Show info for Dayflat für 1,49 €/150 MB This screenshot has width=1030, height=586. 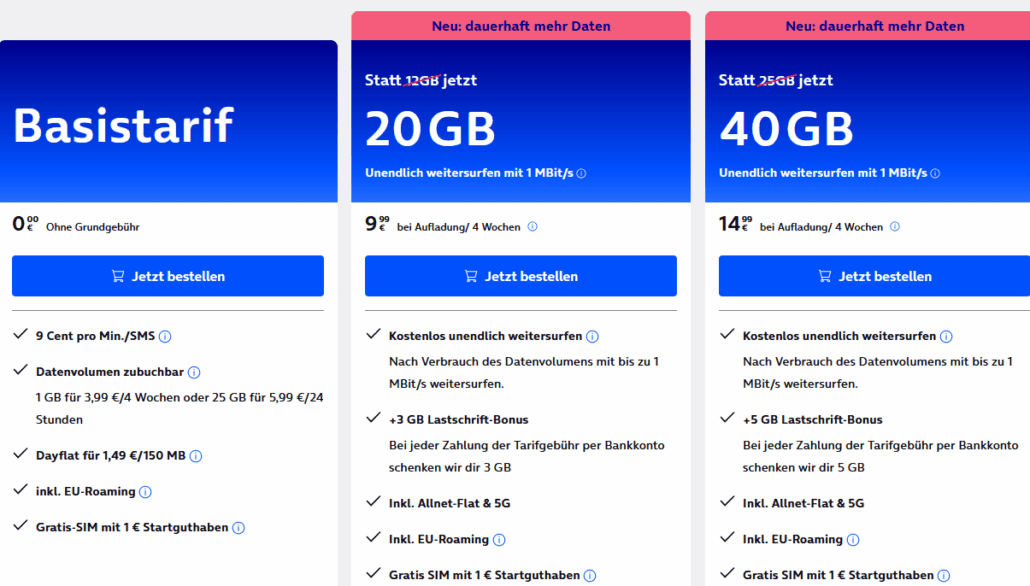click(x=197, y=455)
